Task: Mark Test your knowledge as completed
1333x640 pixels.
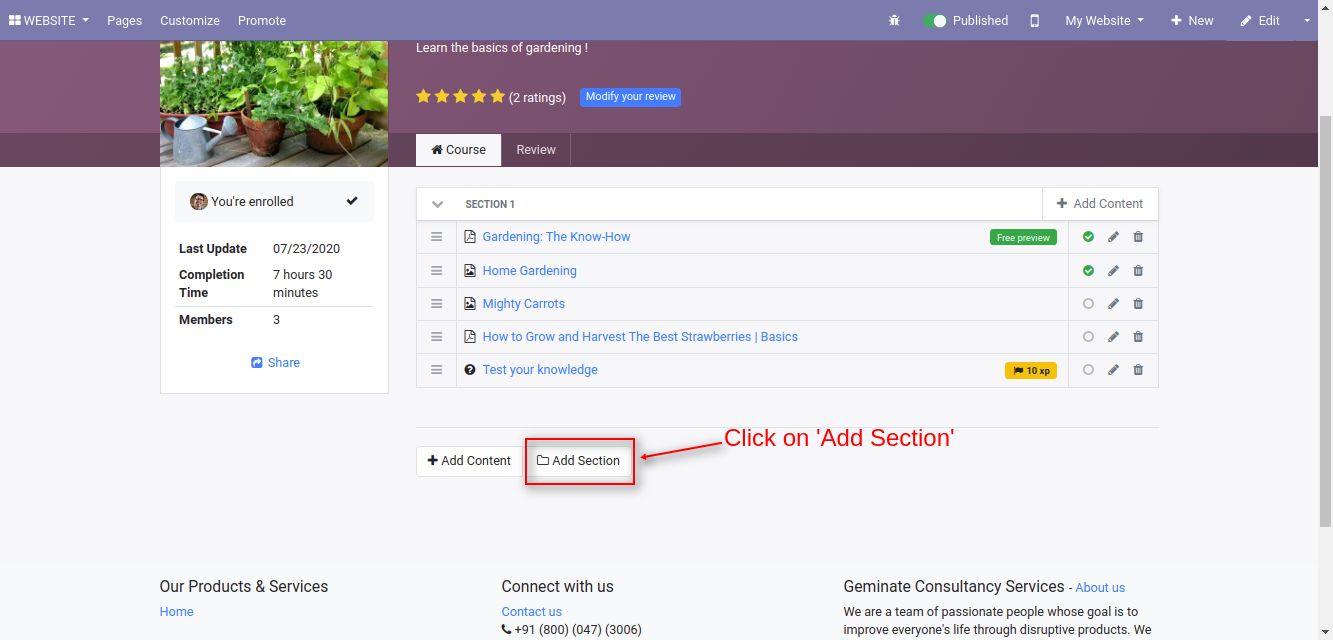Action: click(1088, 370)
